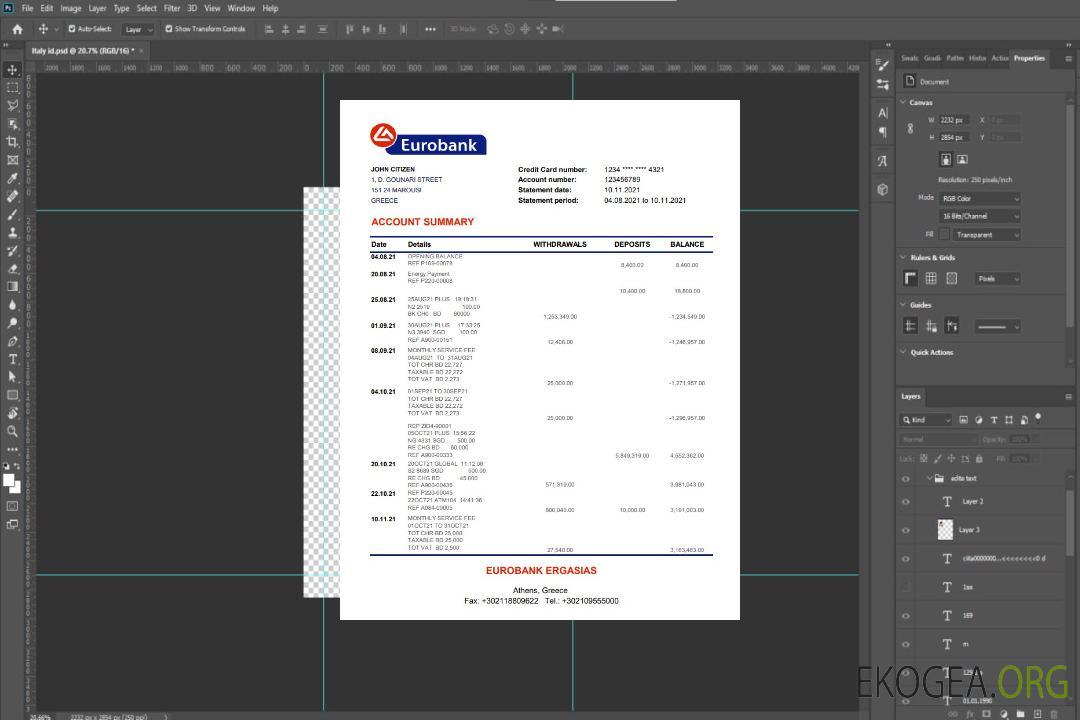Viewport: 1080px width, 720px height.
Task: Collapse the Canvas section
Action: (904, 102)
